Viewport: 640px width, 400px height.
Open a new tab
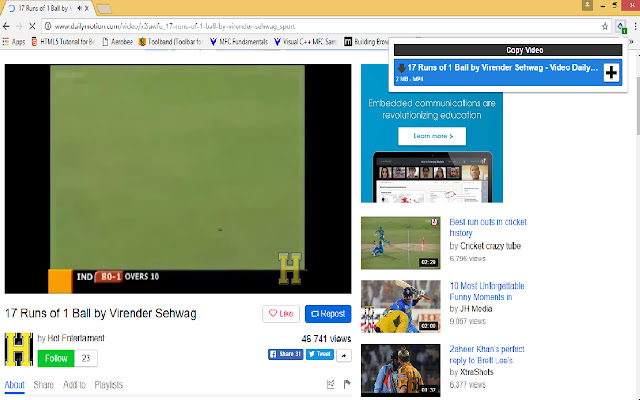pos(104,9)
